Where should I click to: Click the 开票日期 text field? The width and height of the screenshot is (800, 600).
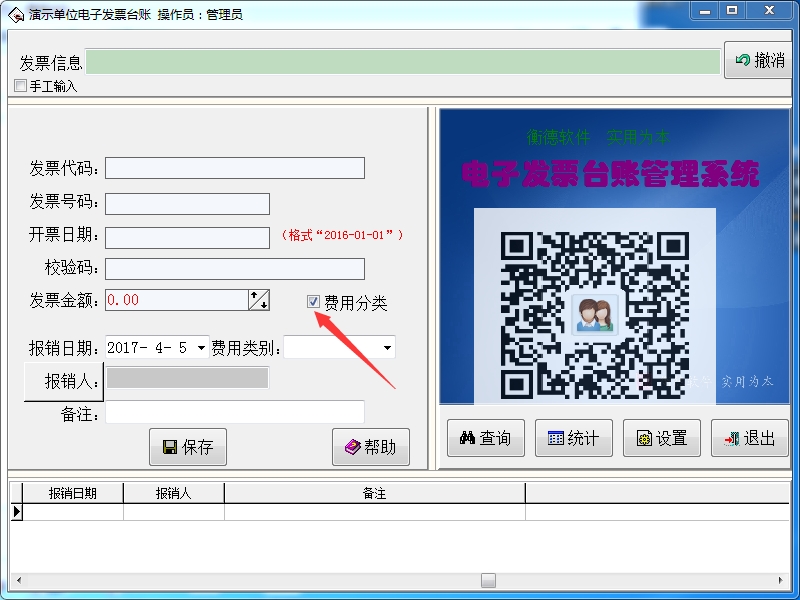[x=187, y=238]
